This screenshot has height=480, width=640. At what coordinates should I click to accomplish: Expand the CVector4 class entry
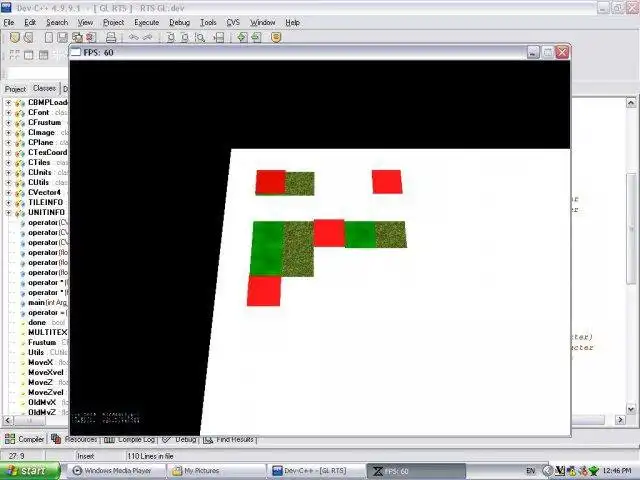click(x=8, y=192)
